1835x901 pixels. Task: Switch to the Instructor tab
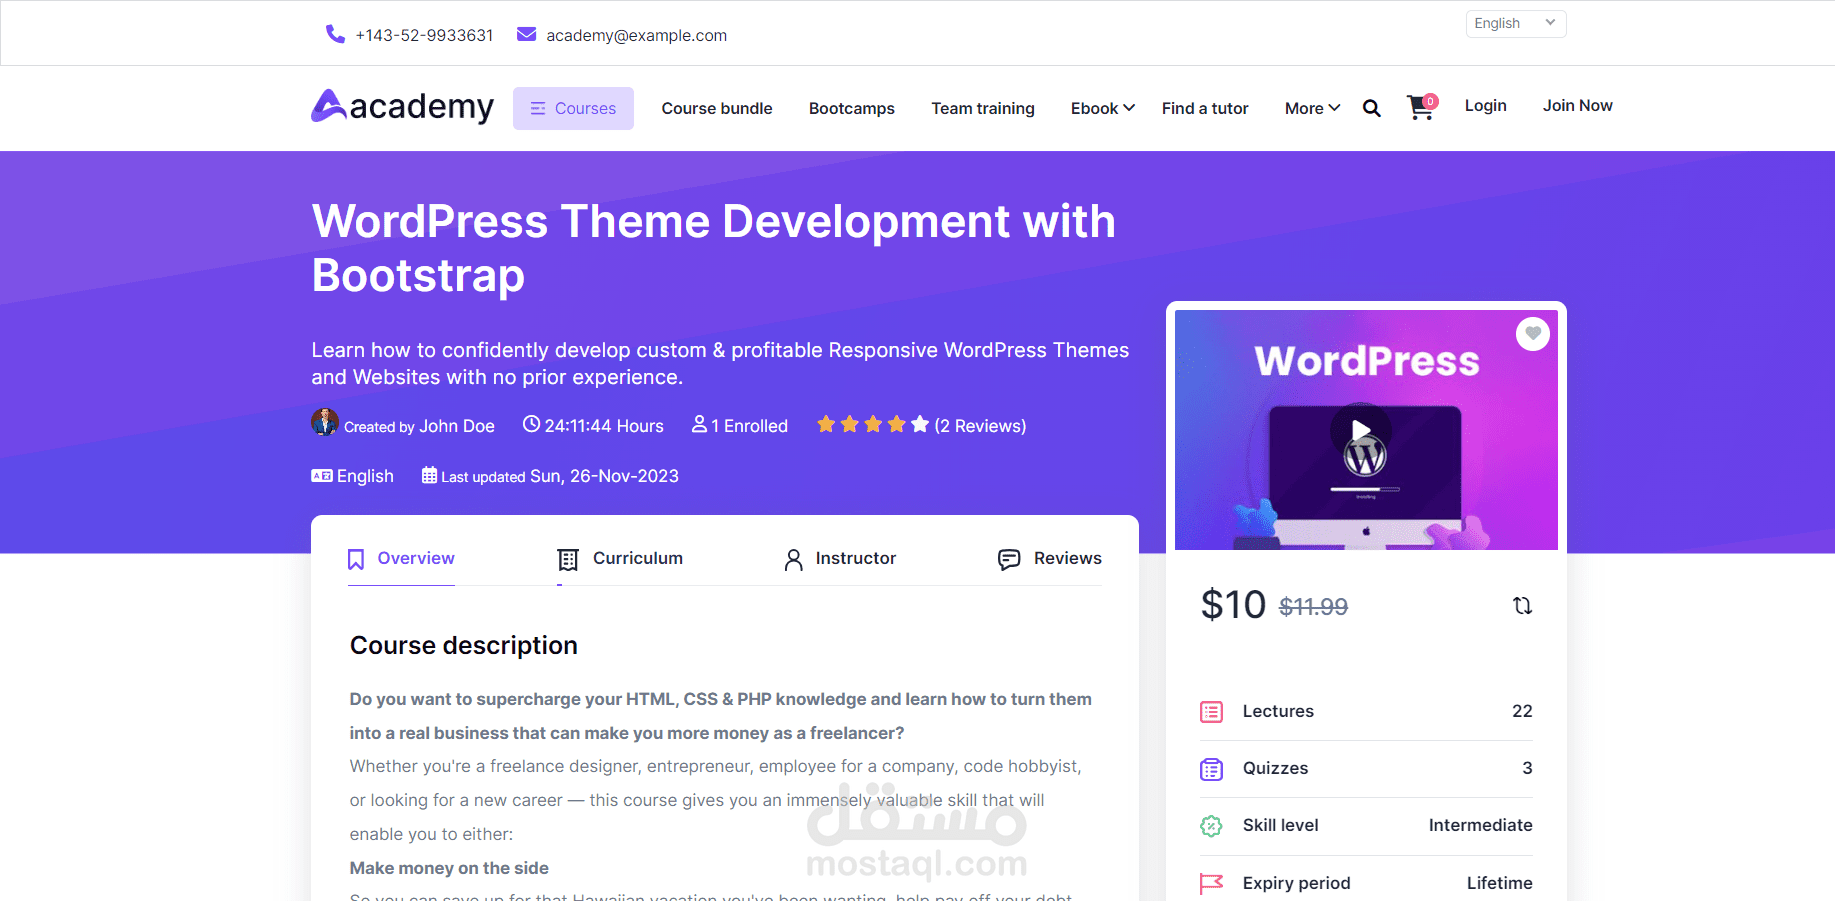(x=840, y=559)
